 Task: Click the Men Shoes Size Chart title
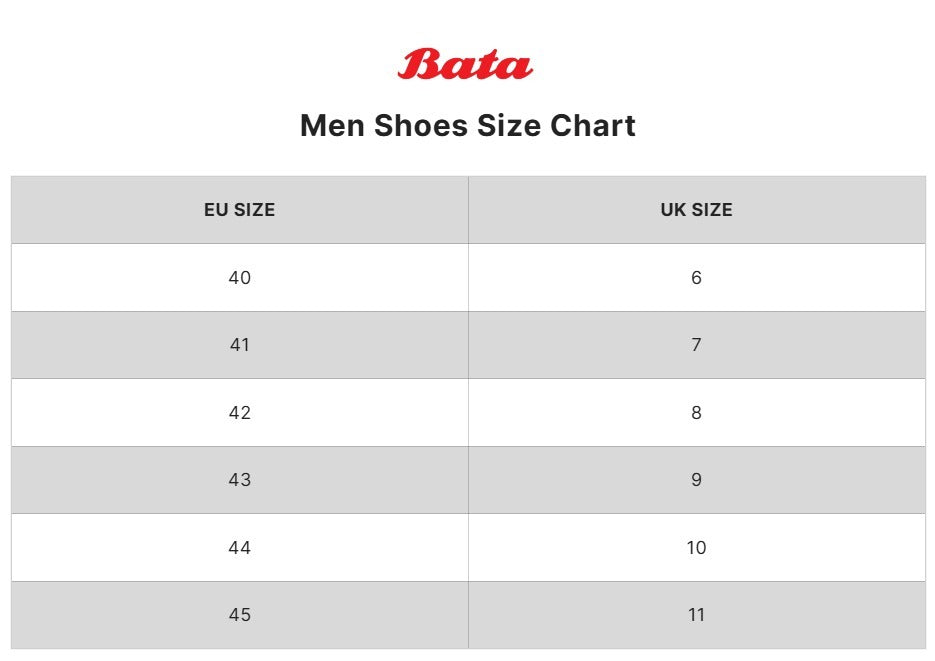click(467, 126)
